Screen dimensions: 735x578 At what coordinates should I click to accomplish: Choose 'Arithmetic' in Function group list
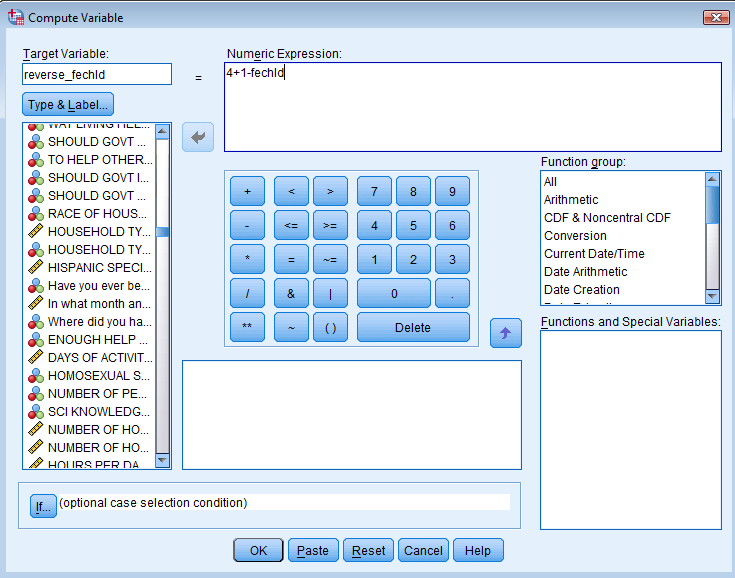571,199
